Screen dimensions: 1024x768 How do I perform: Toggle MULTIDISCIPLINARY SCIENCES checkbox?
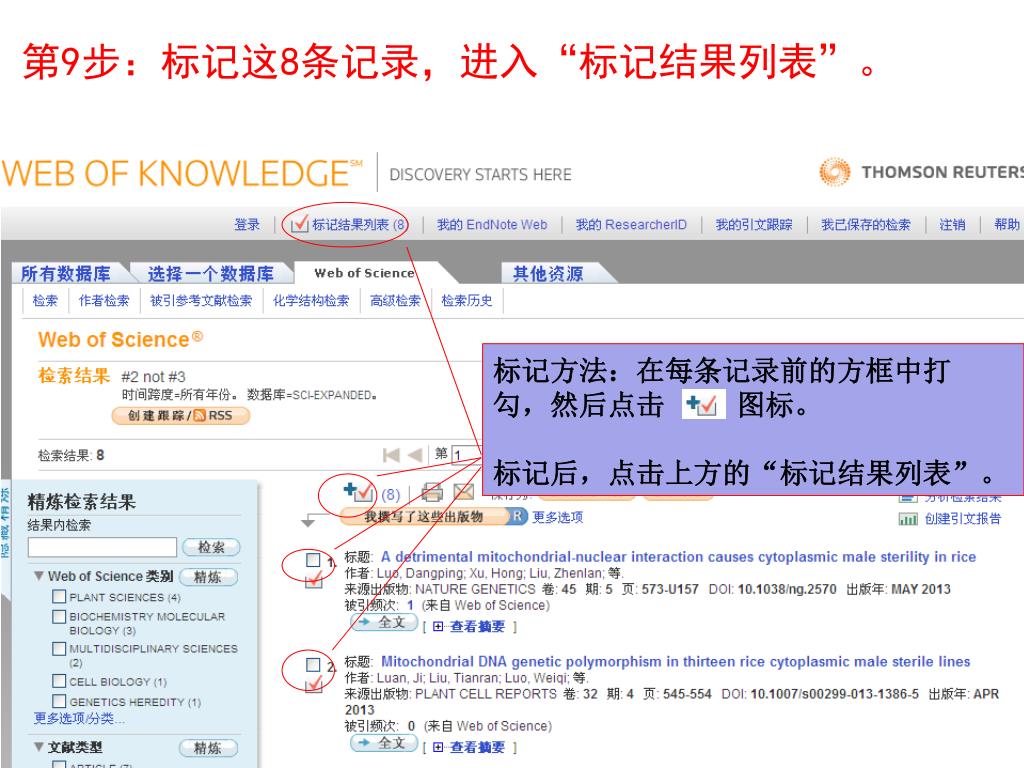59,648
